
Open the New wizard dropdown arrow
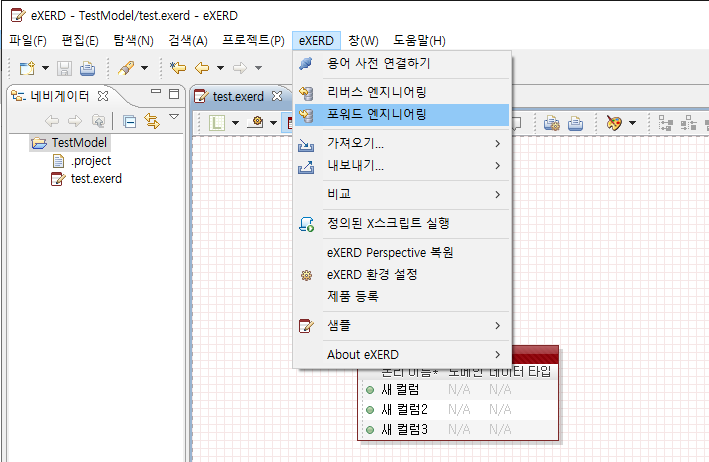coord(45,68)
